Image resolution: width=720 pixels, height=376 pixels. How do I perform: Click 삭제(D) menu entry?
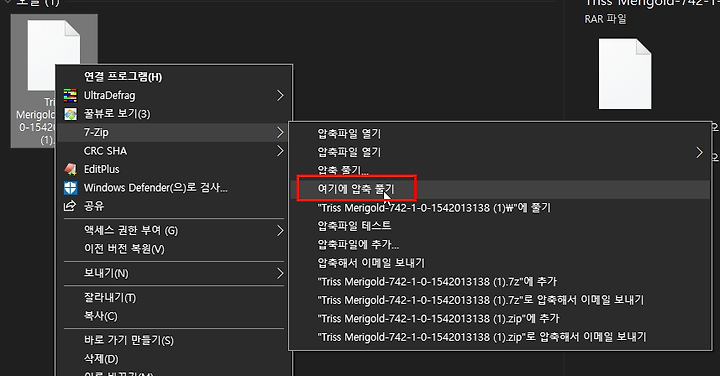174,359
